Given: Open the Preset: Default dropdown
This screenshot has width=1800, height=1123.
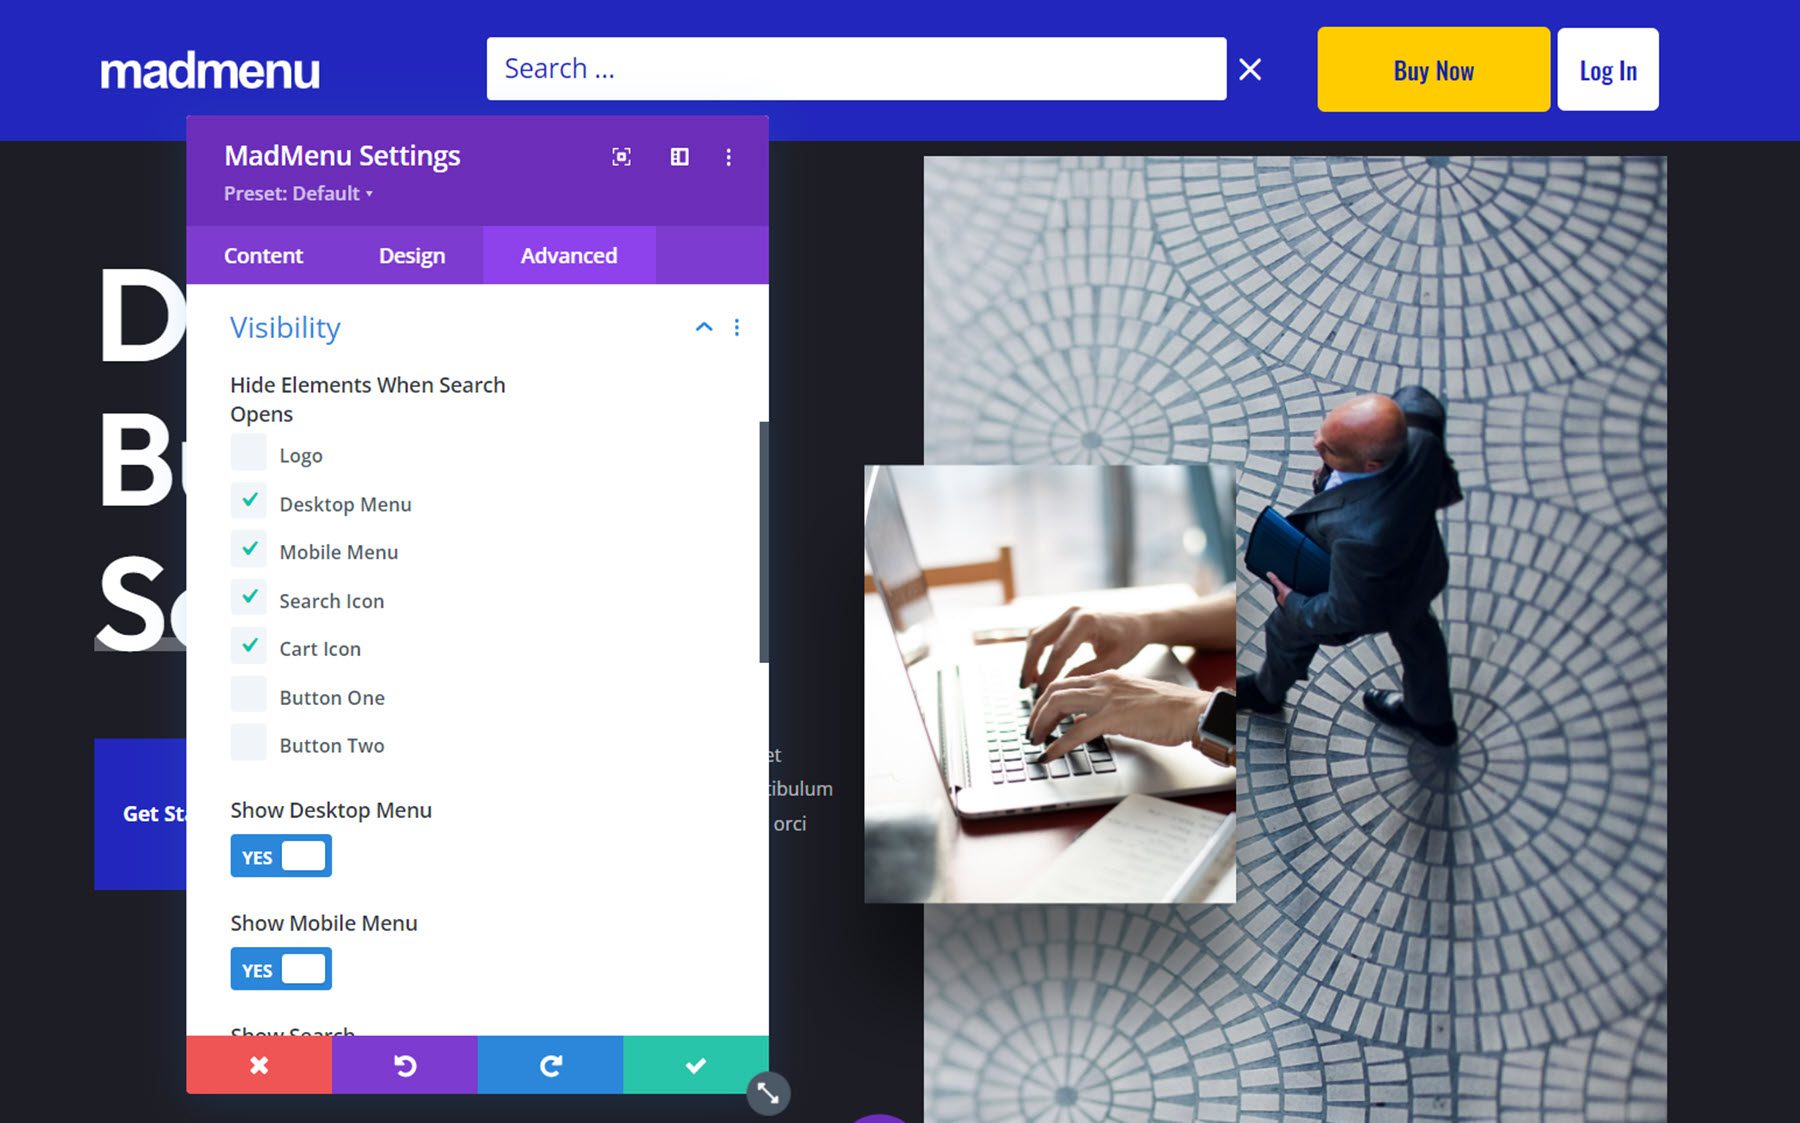Looking at the screenshot, I should (x=298, y=193).
